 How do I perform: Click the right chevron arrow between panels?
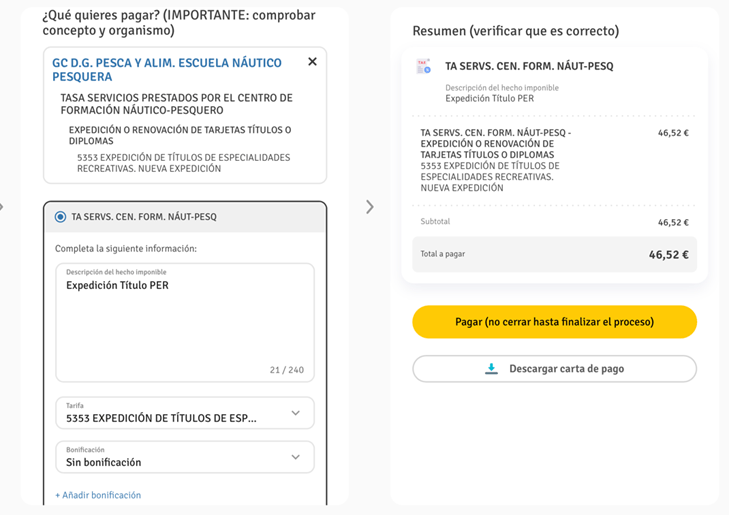coord(370,207)
